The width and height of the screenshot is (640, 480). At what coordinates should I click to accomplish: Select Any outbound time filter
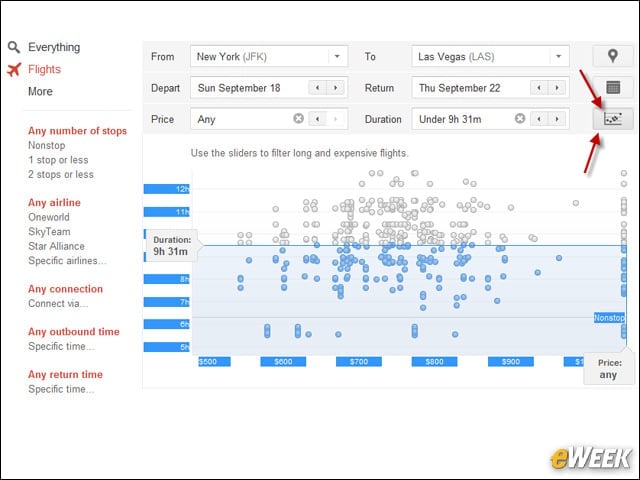(74, 332)
